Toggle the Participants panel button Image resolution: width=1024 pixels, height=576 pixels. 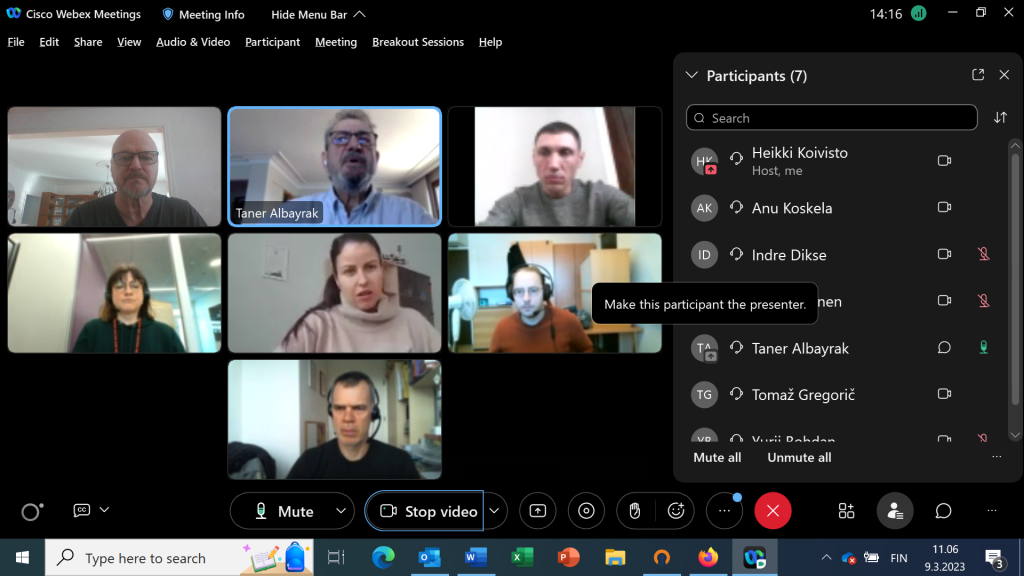click(x=895, y=511)
